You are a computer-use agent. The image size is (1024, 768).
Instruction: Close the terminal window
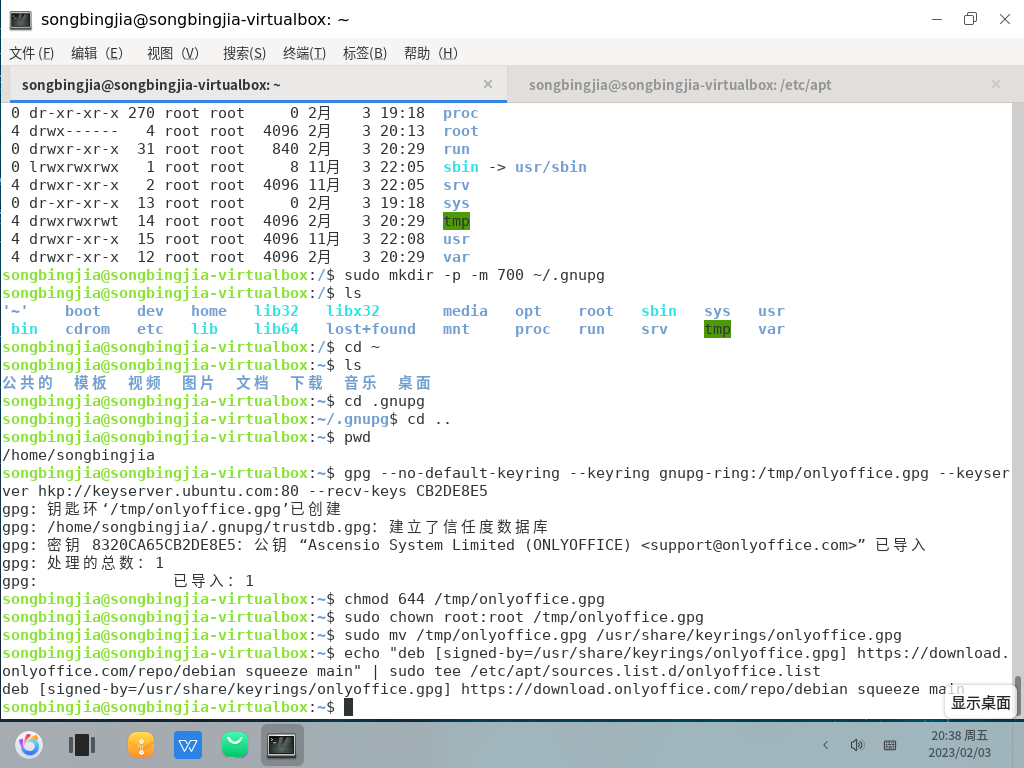click(x=1005, y=19)
